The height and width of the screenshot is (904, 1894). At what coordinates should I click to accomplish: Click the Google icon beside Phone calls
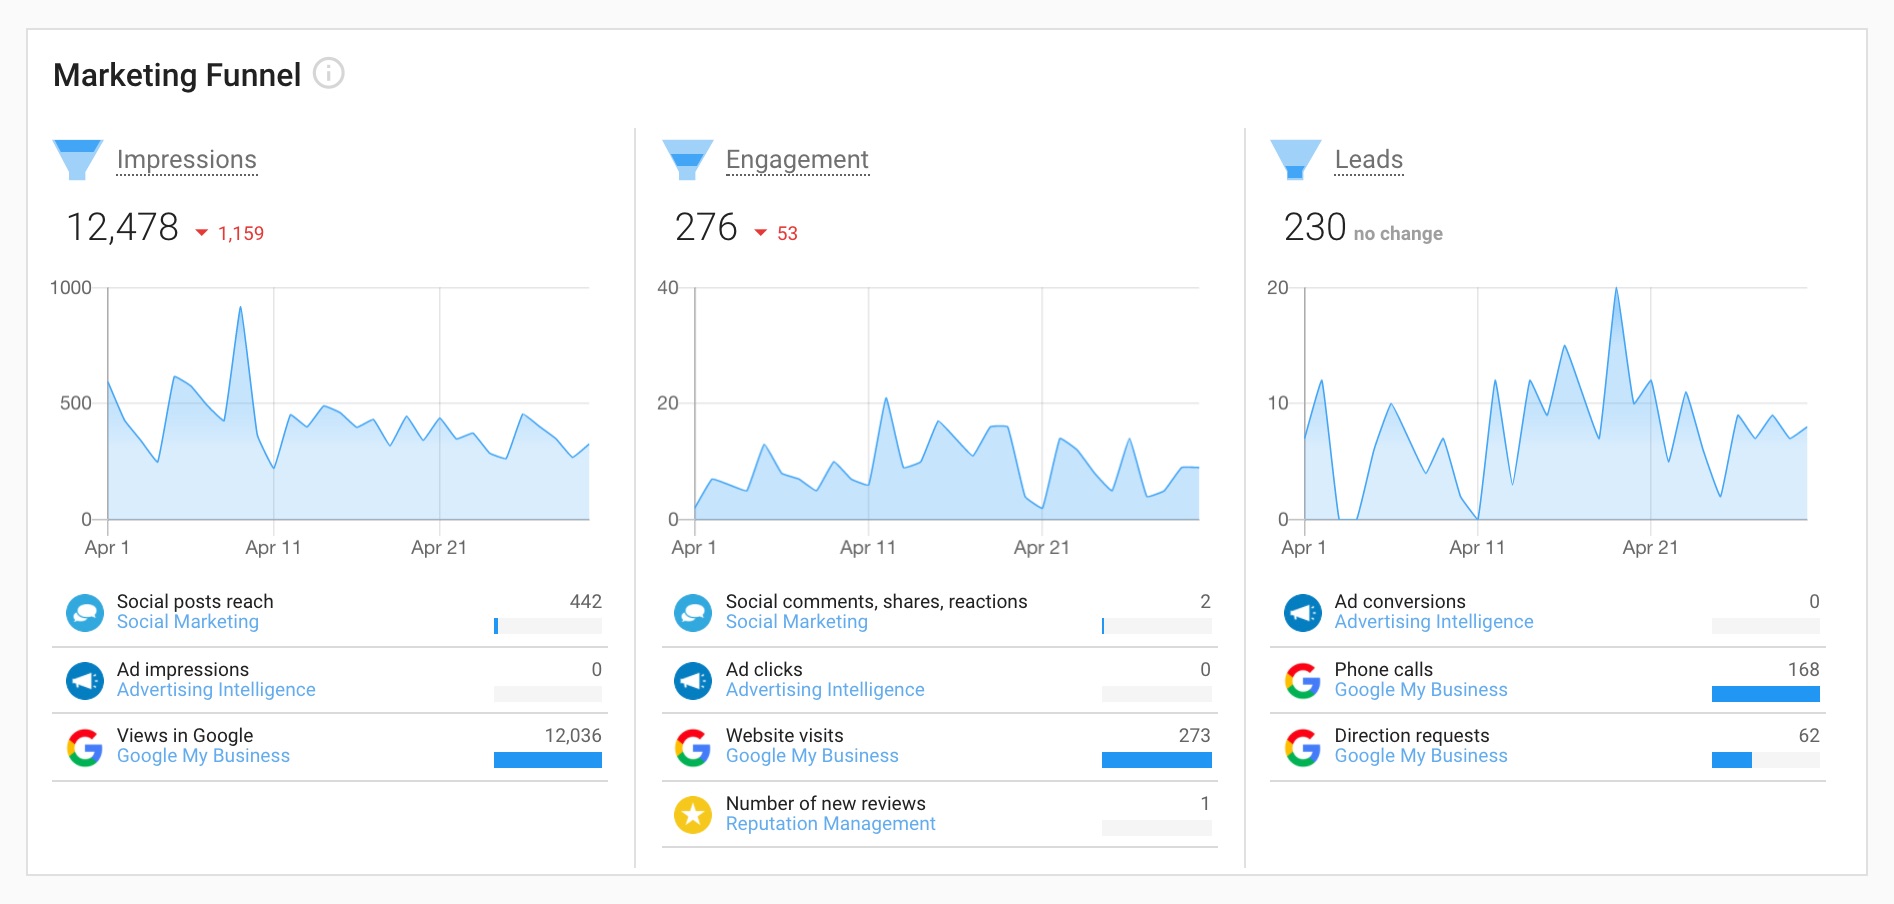[x=1302, y=680]
